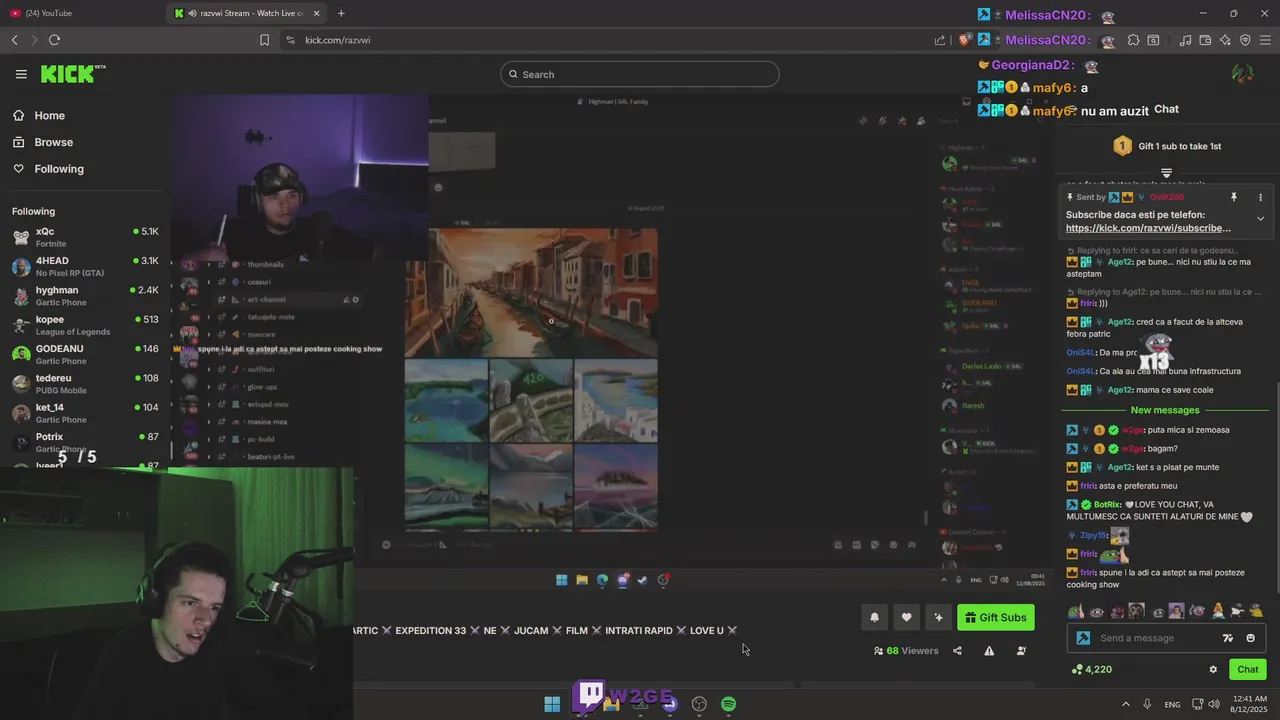
Task: Unpin the pinned chat message
Action: tap(1234, 198)
